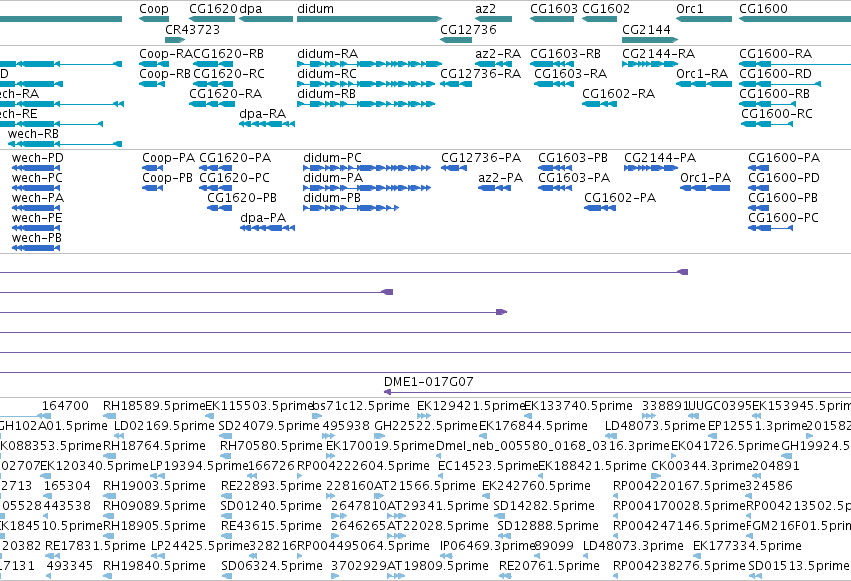
Task: Select the az2-PA protein label
Action: [500, 178]
